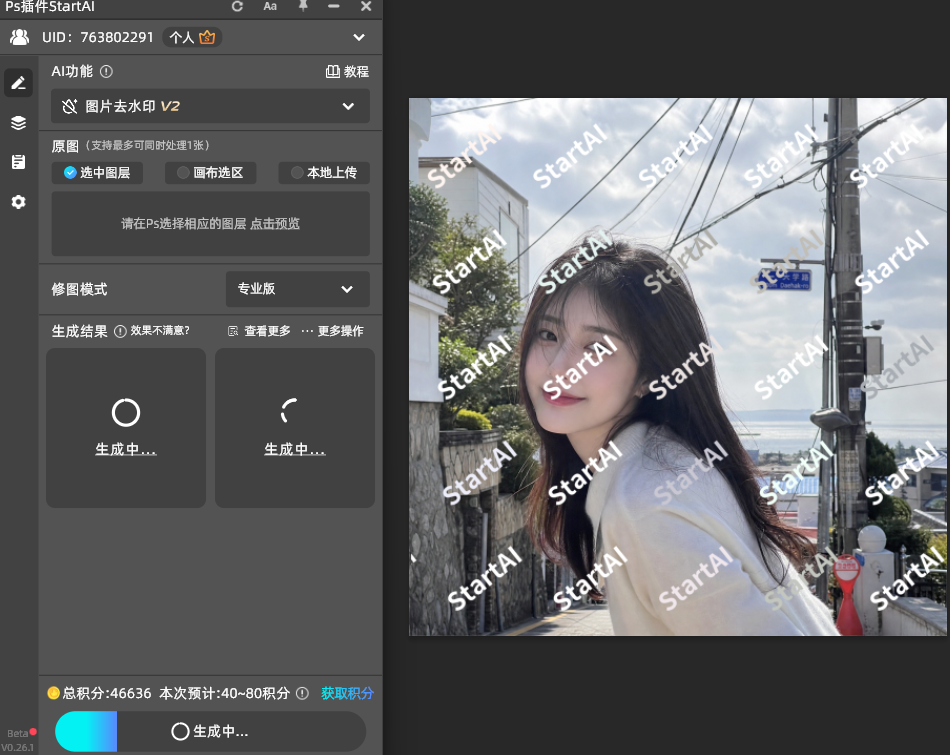Viewport: 950px width, 755px height.
Task: Close the StartAI plugin panel
Action: coord(366,6)
